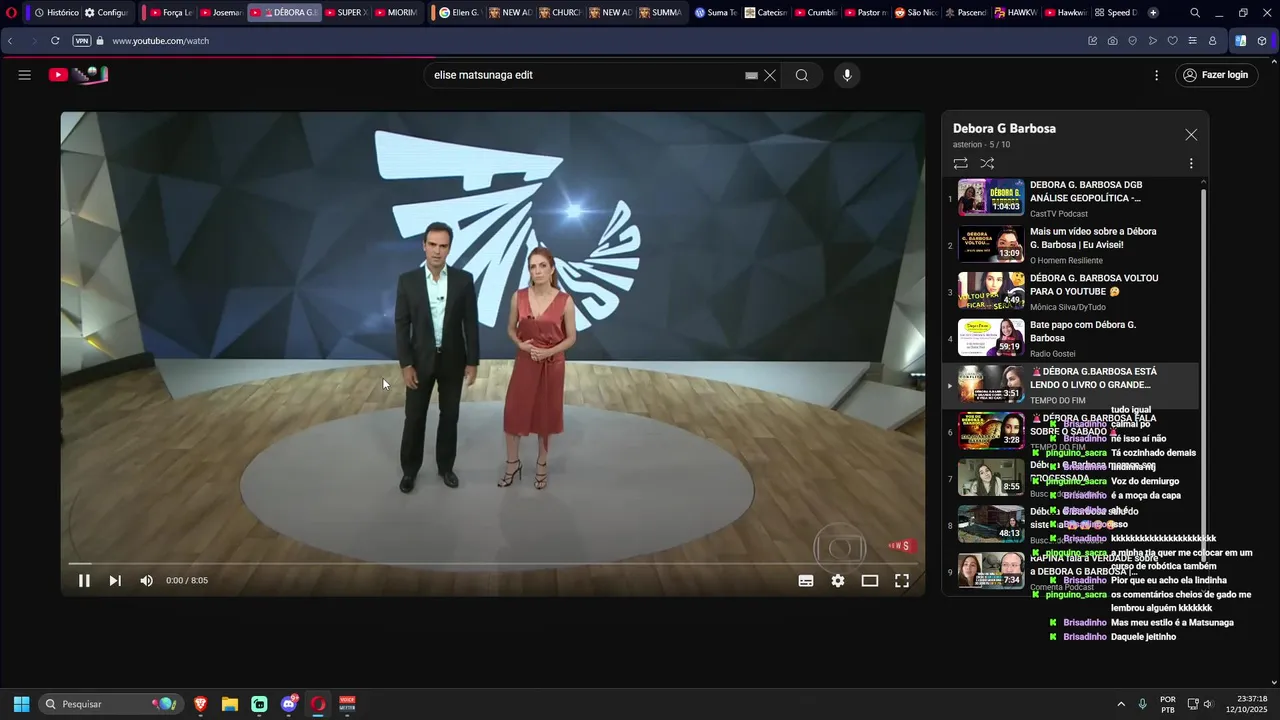Start voice search with microphone
The height and width of the screenshot is (720, 1280).
coord(847,75)
